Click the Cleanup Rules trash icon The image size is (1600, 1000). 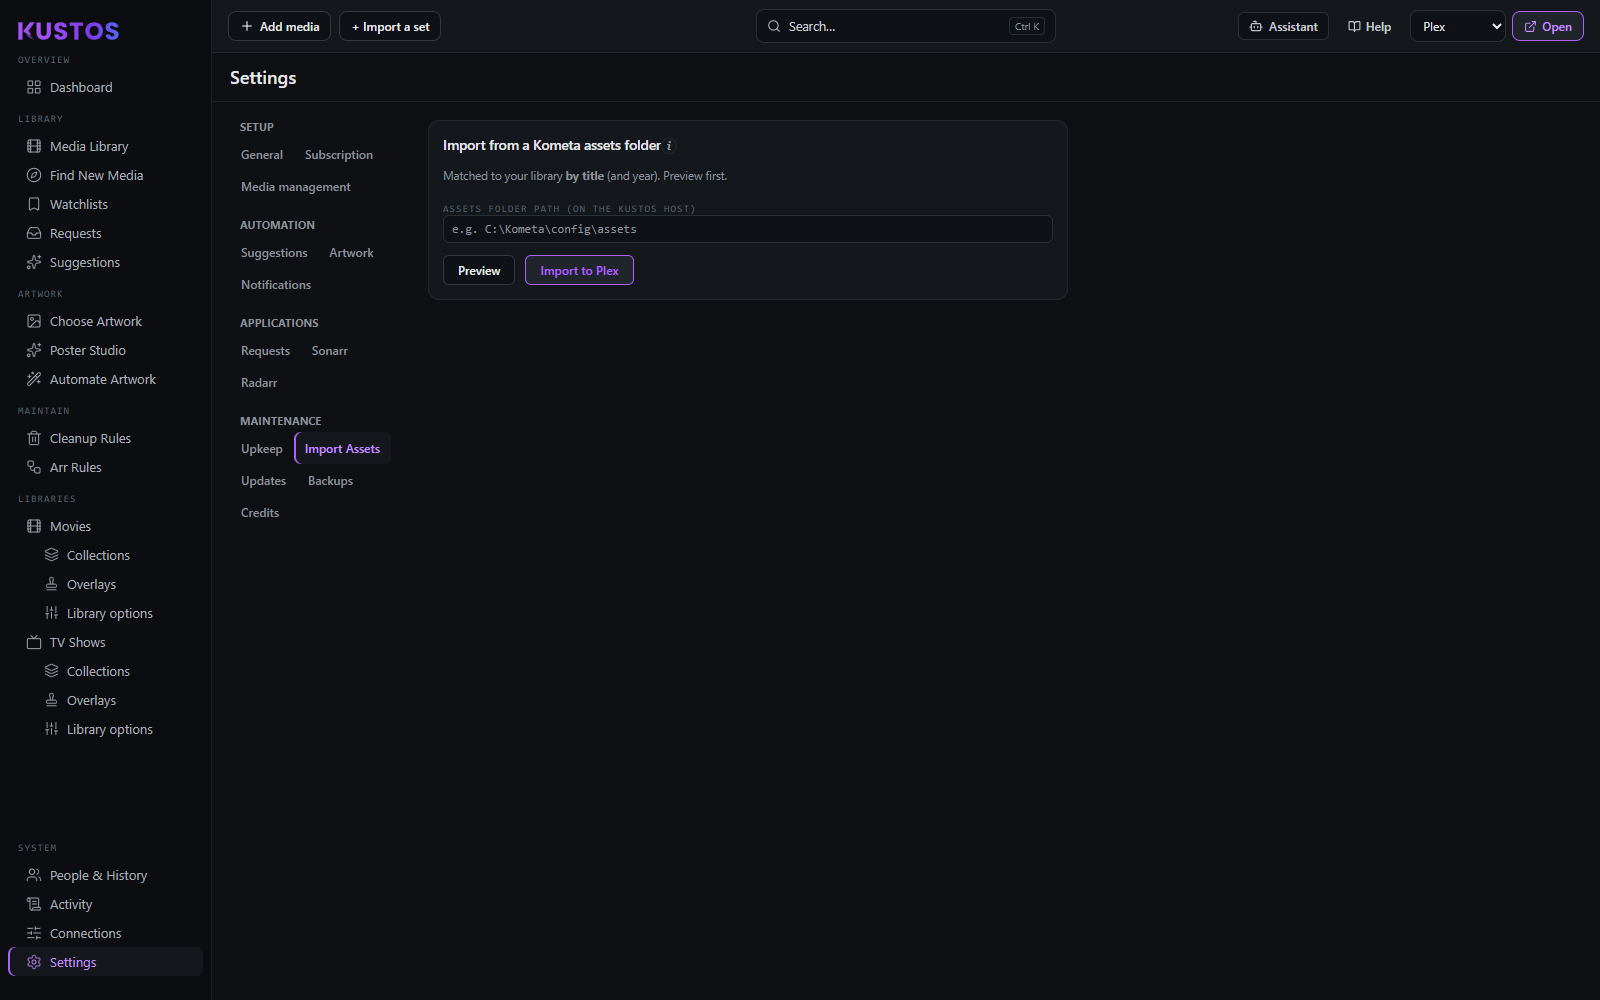pos(34,438)
